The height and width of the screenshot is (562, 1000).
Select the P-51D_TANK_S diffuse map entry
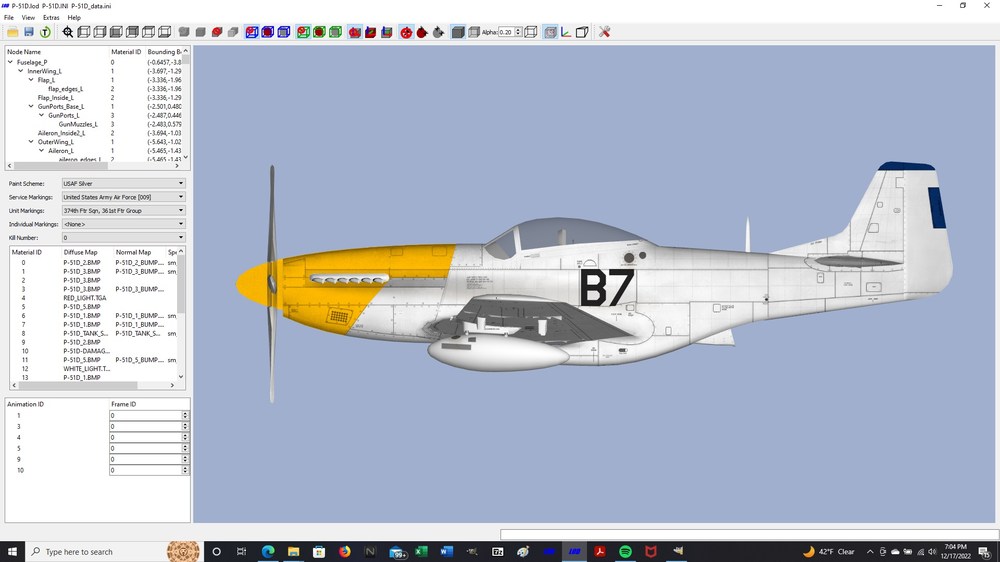coord(85,334)
